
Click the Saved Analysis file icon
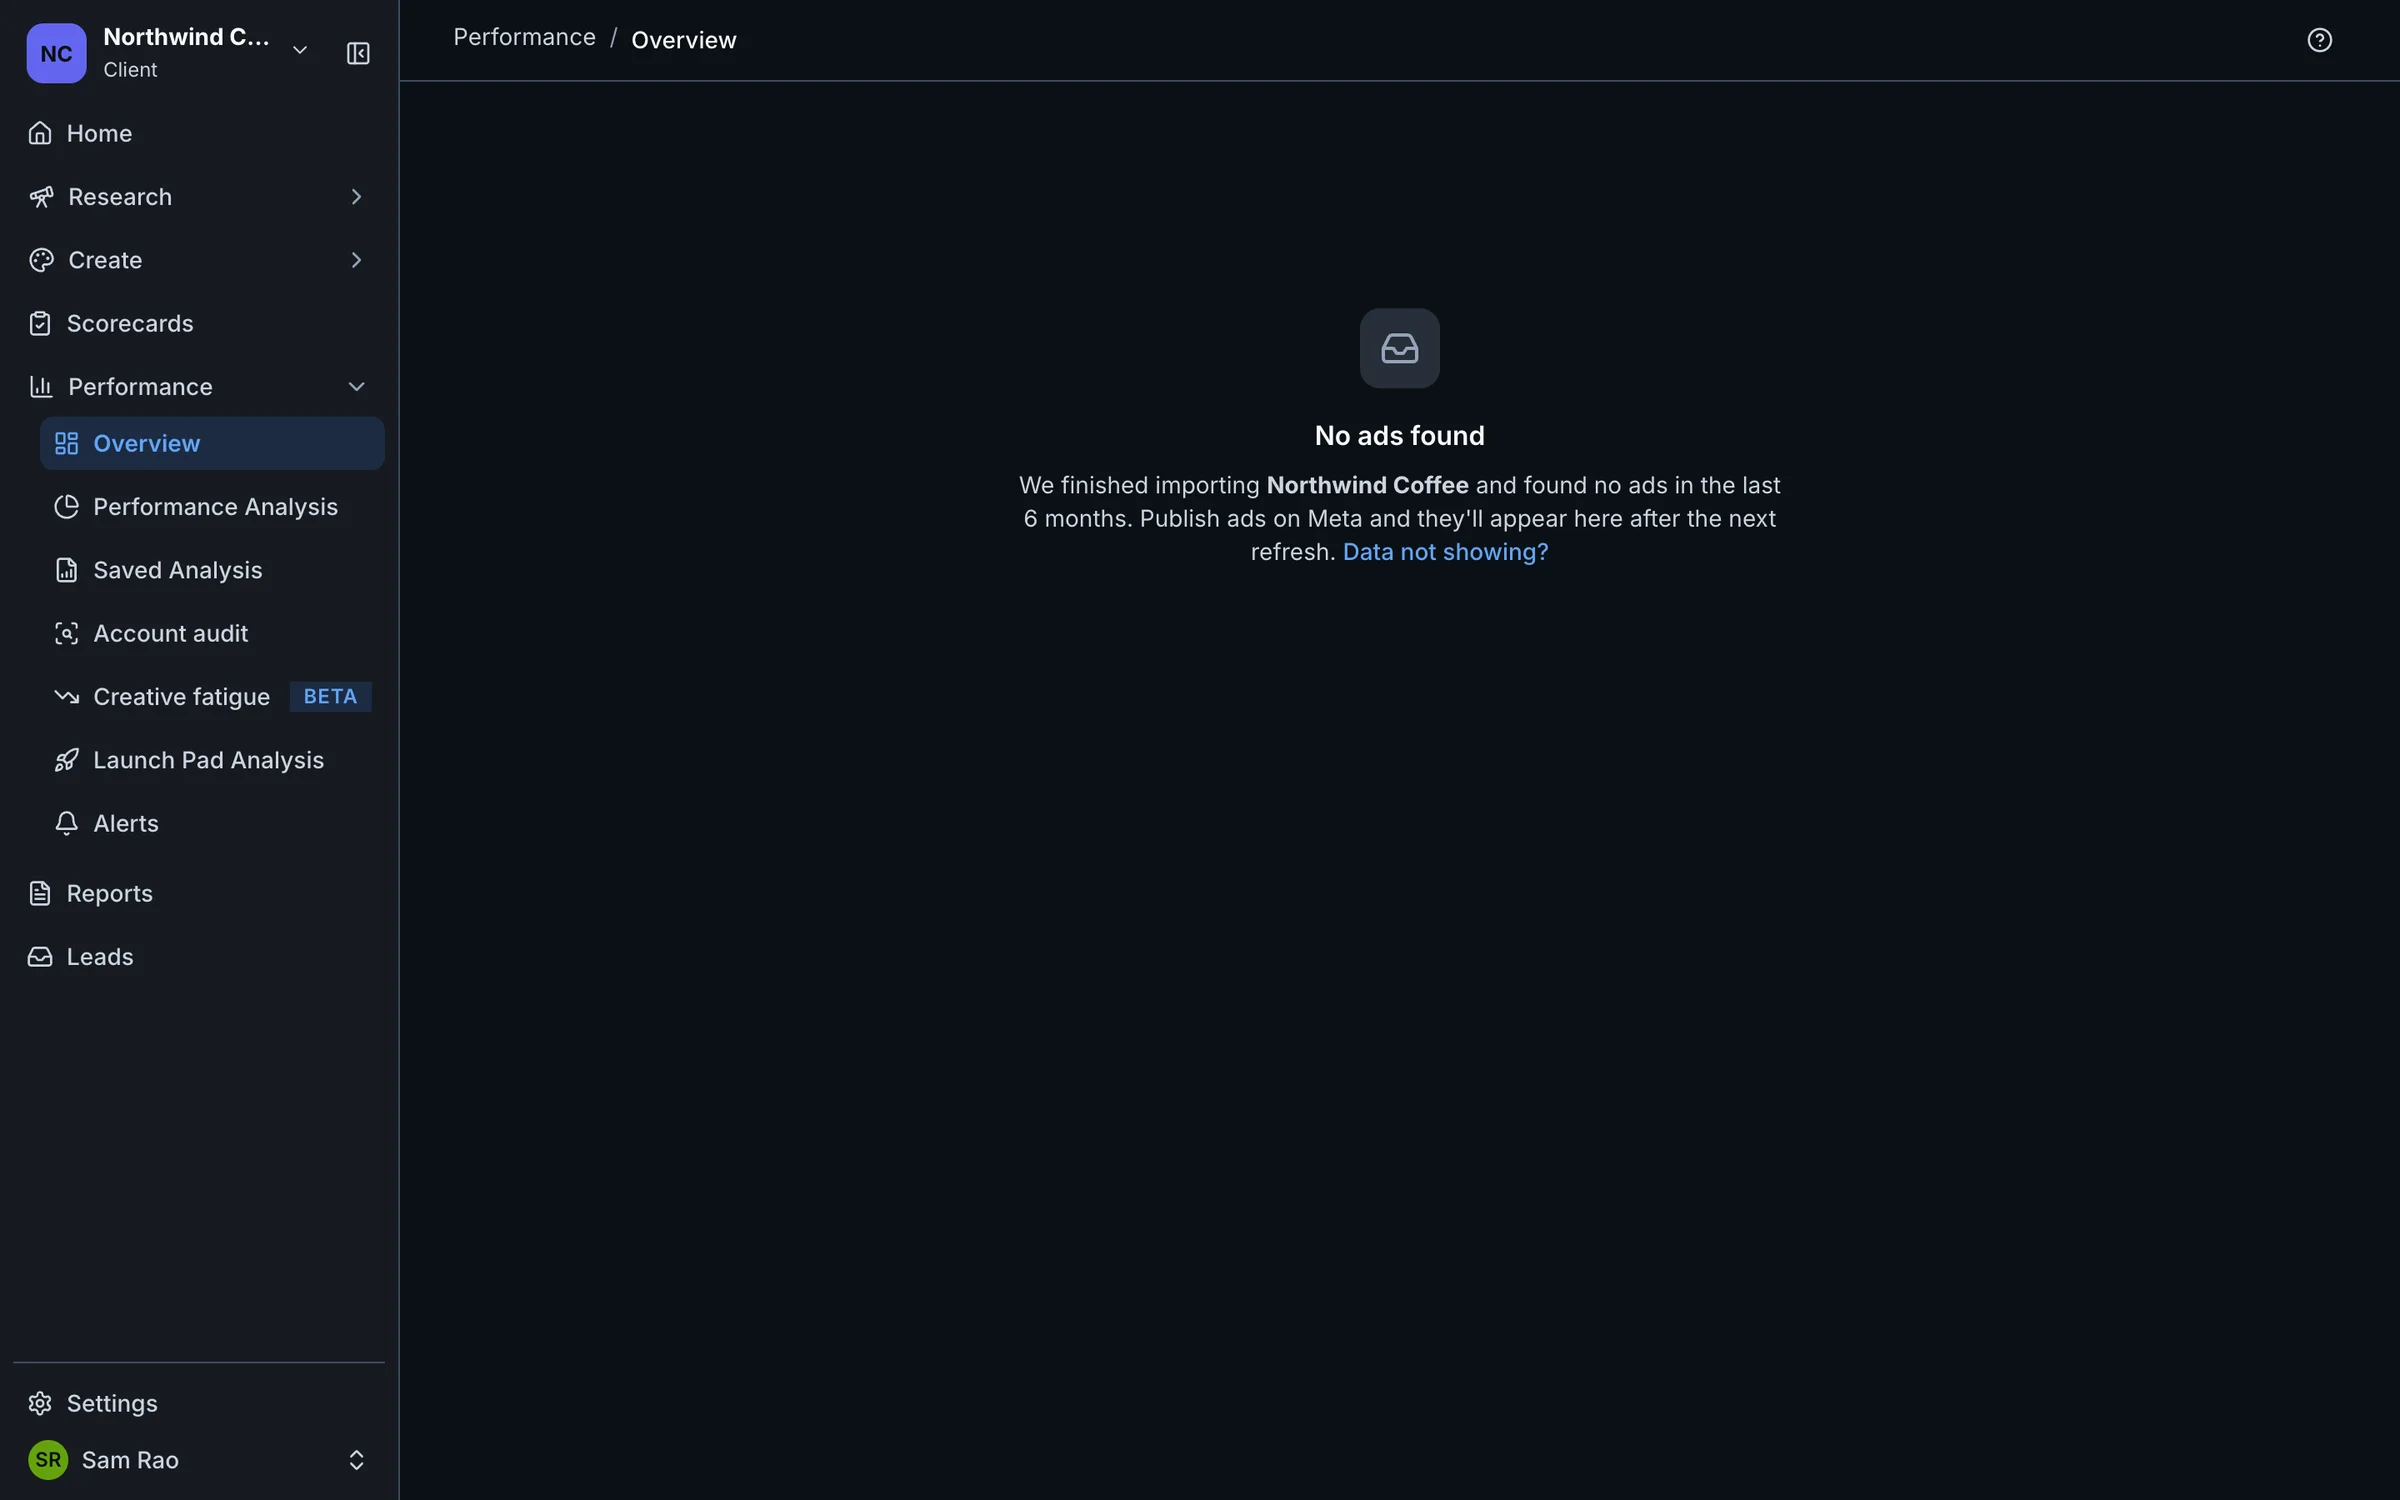(x=66, y=570)
